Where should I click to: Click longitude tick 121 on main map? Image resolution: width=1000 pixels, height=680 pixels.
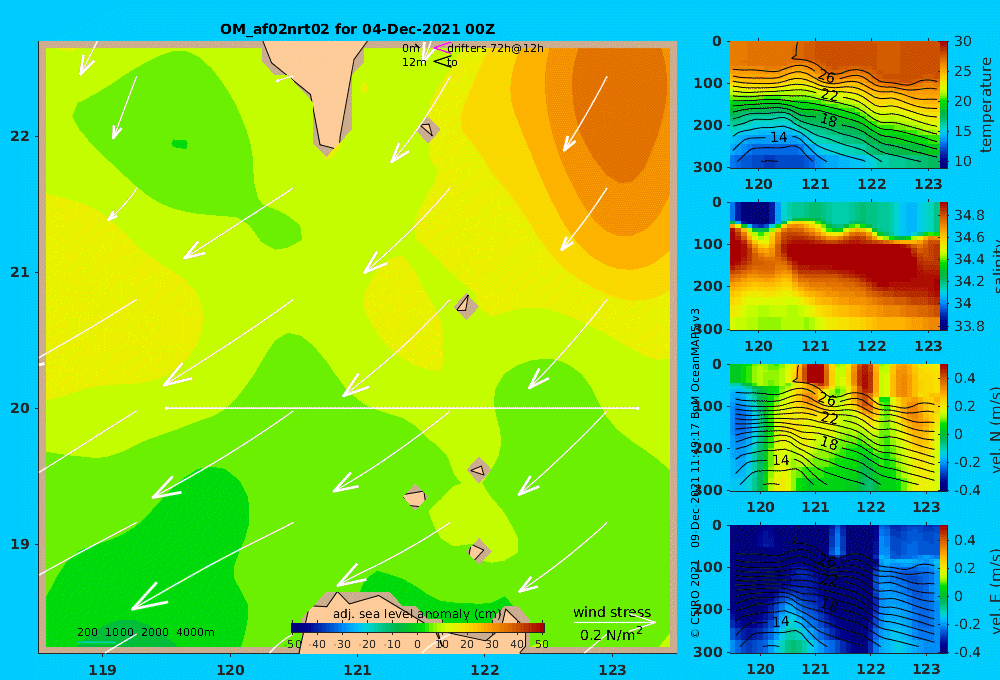(x=357, y=670)
